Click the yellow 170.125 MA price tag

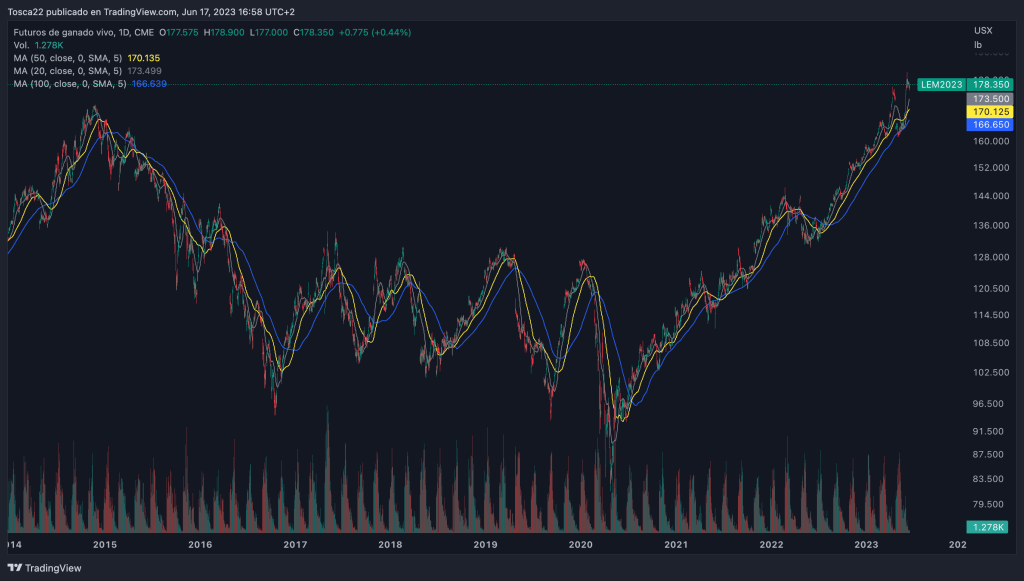pyautogui.click(x=990, y=112)
